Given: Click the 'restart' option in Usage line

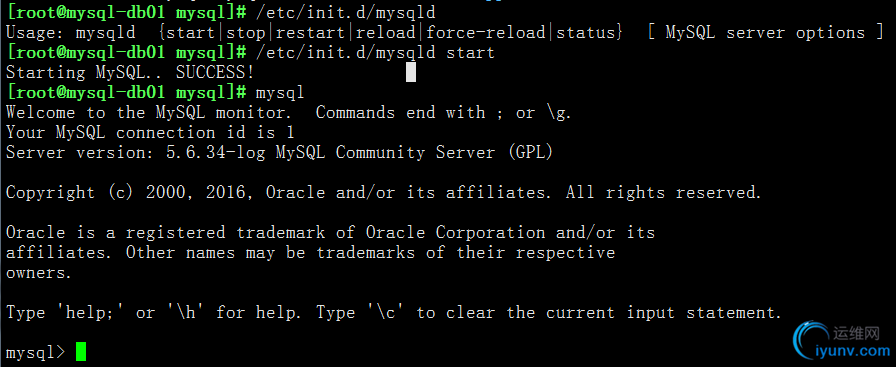Looking at the screenshot, I should point(311,33).
